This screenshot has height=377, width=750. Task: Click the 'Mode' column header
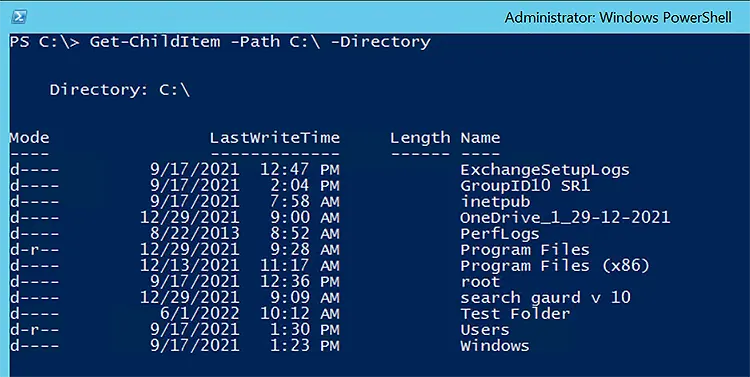click(29, 138)
